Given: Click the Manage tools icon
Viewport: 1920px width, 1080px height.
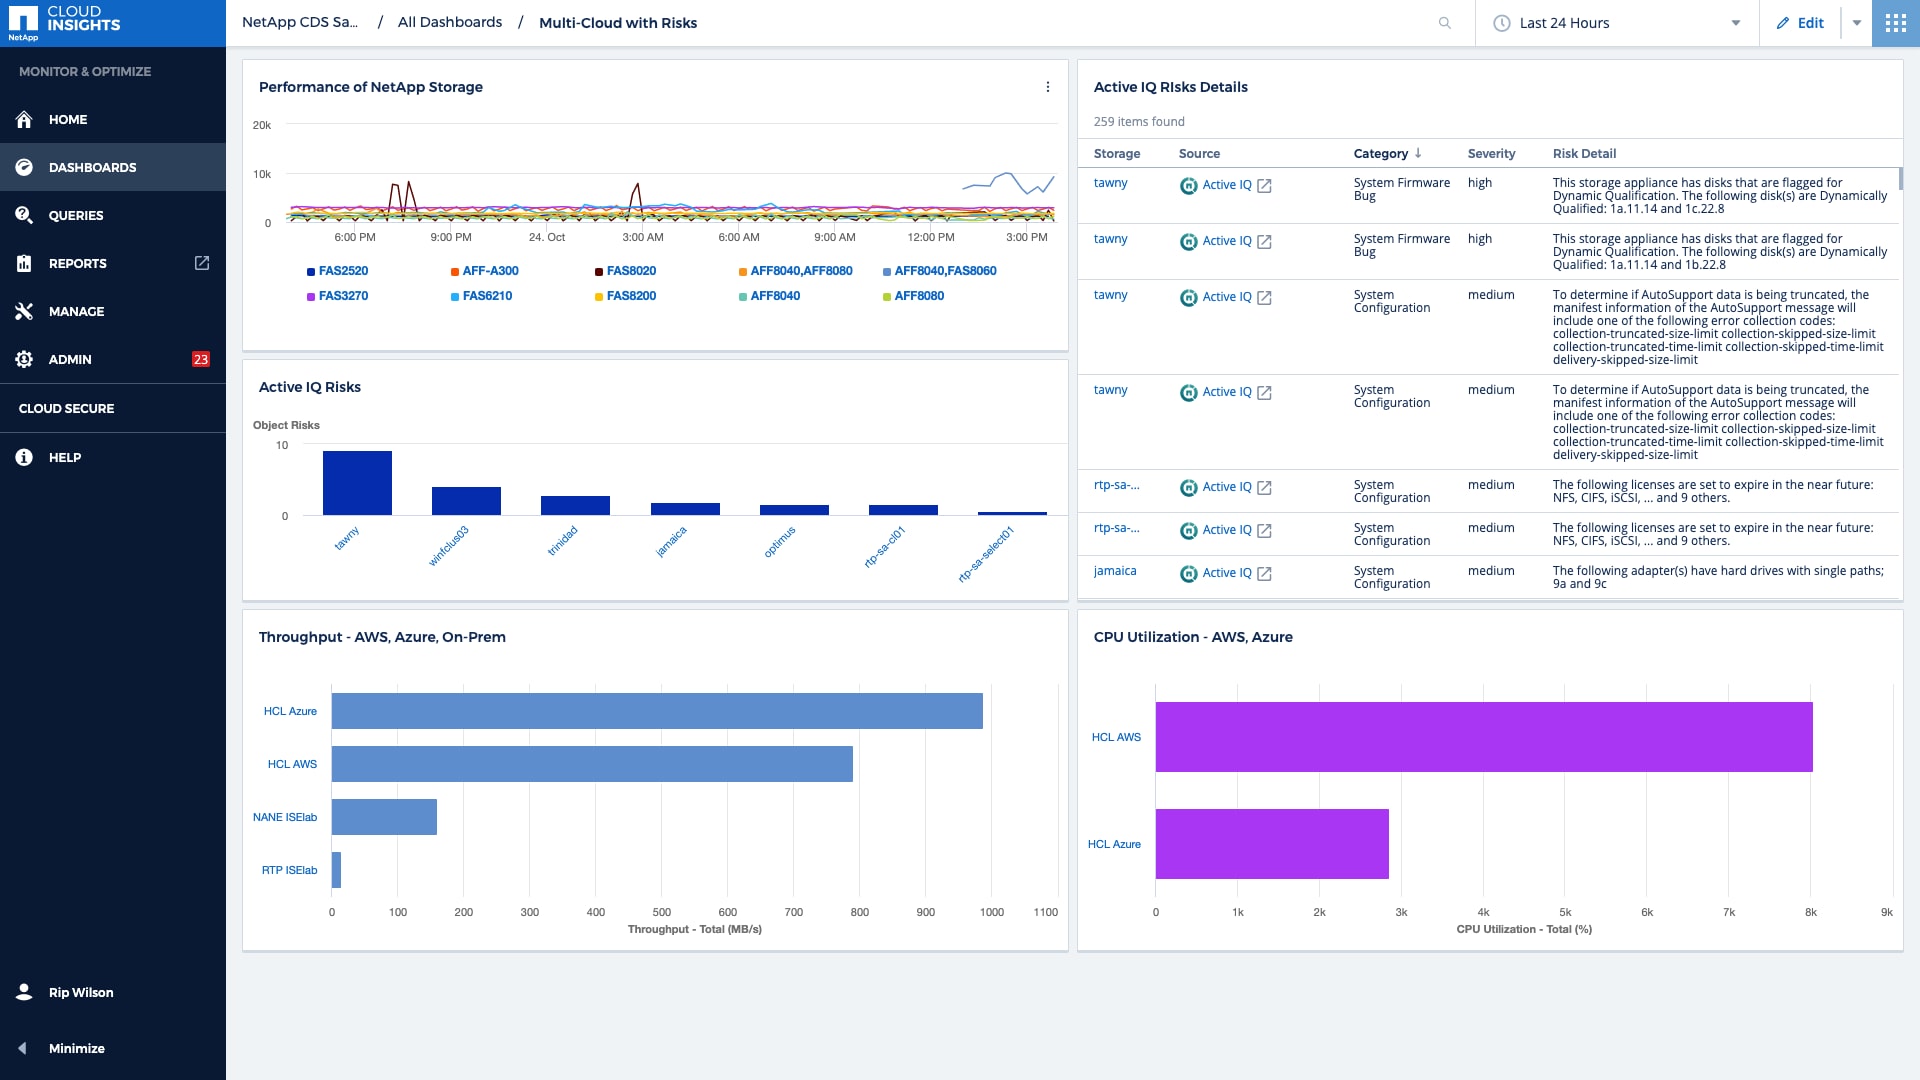Looking at the screenshot, I should [x=24, y=312].
